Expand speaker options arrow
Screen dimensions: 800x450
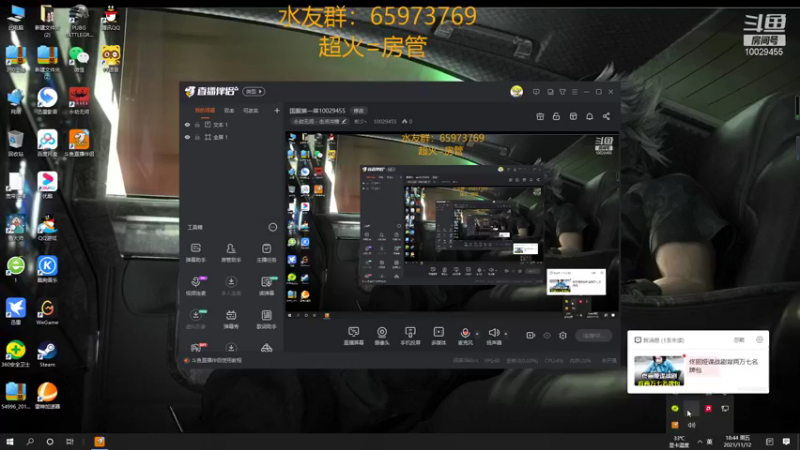point(506,334)
